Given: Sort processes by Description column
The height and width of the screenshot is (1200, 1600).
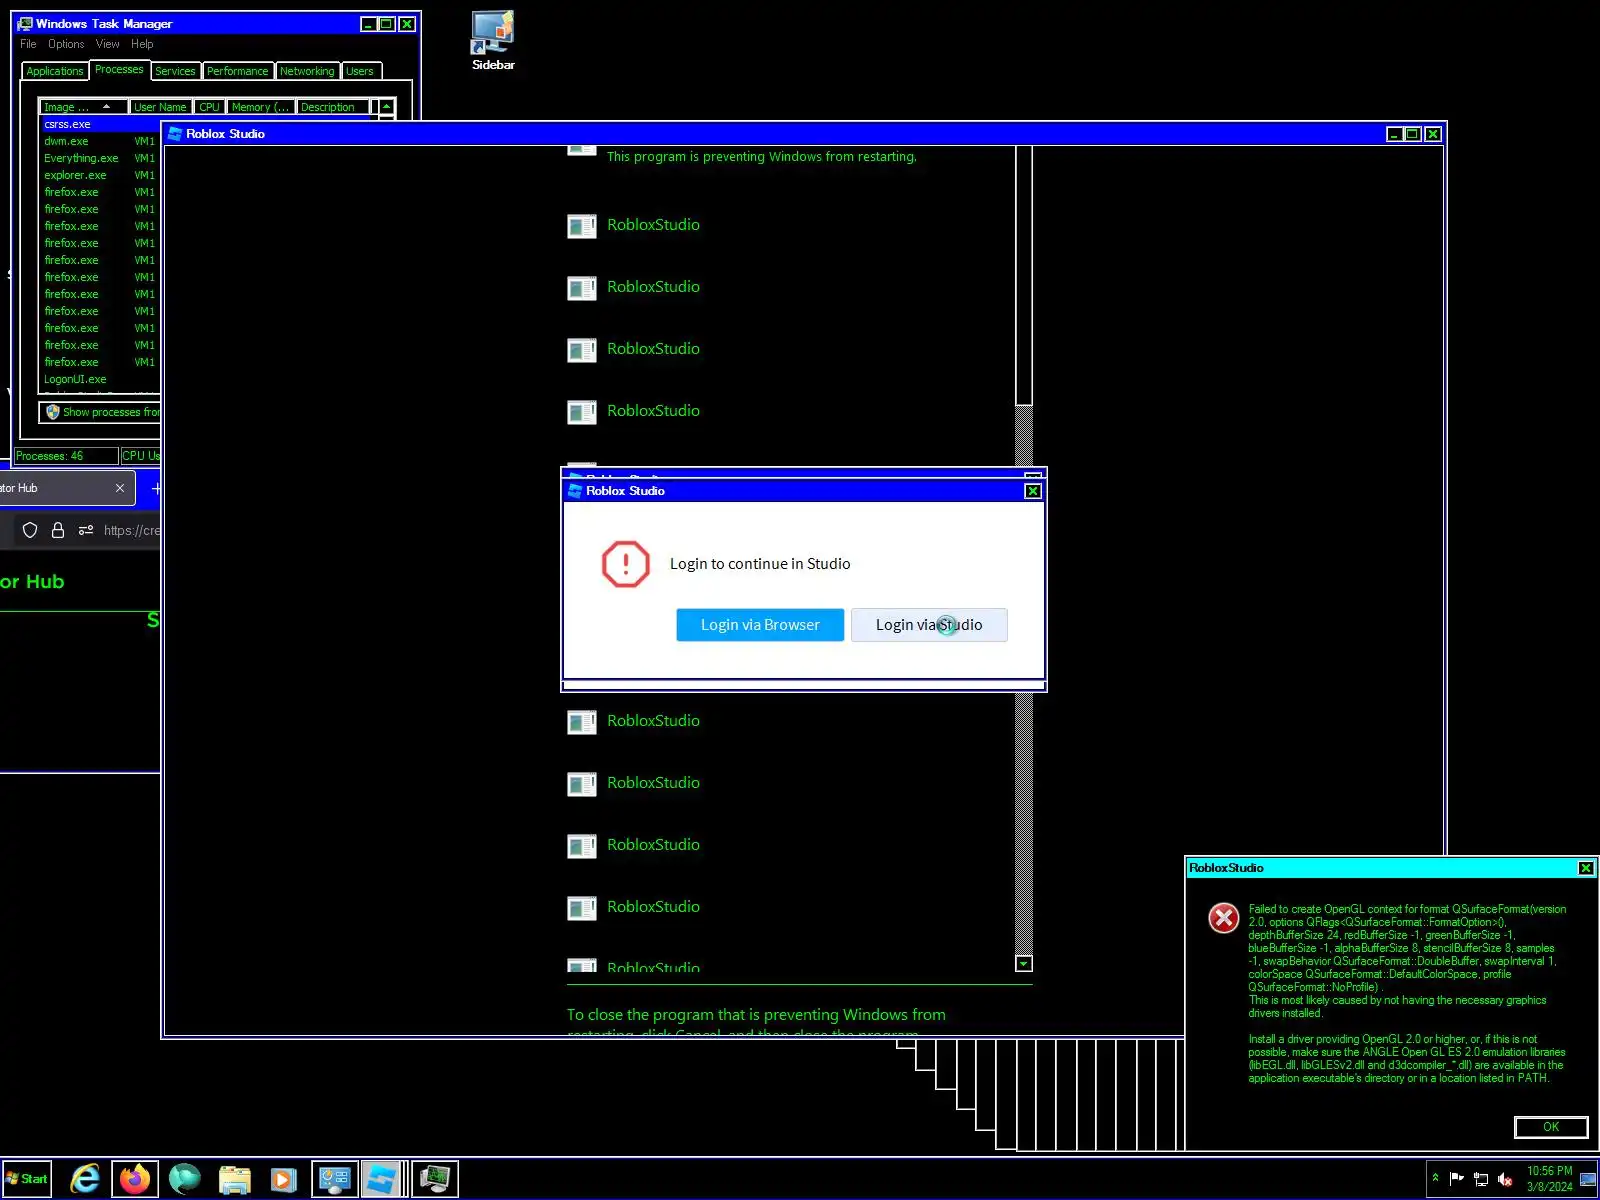Looking at the screenshot, I should (x=333, y=107).
